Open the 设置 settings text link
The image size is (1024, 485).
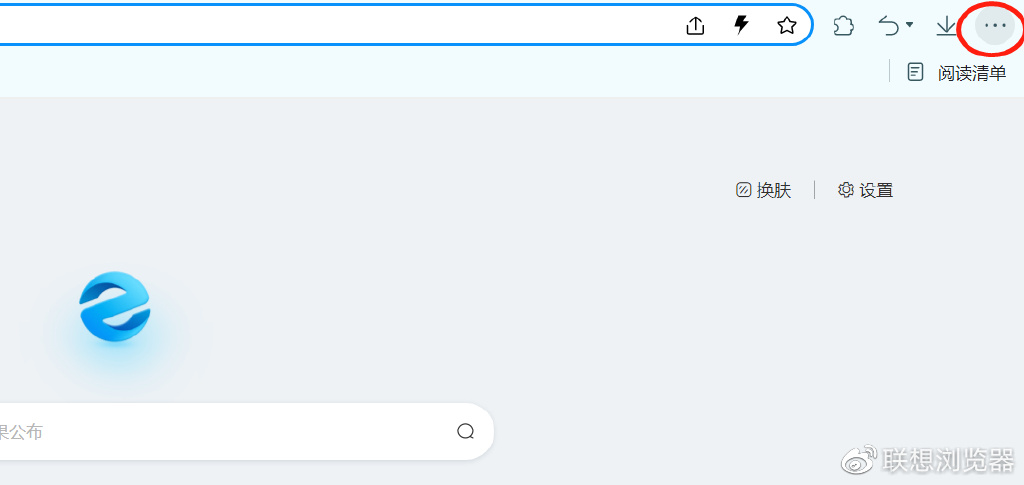[x=876, y=190]
